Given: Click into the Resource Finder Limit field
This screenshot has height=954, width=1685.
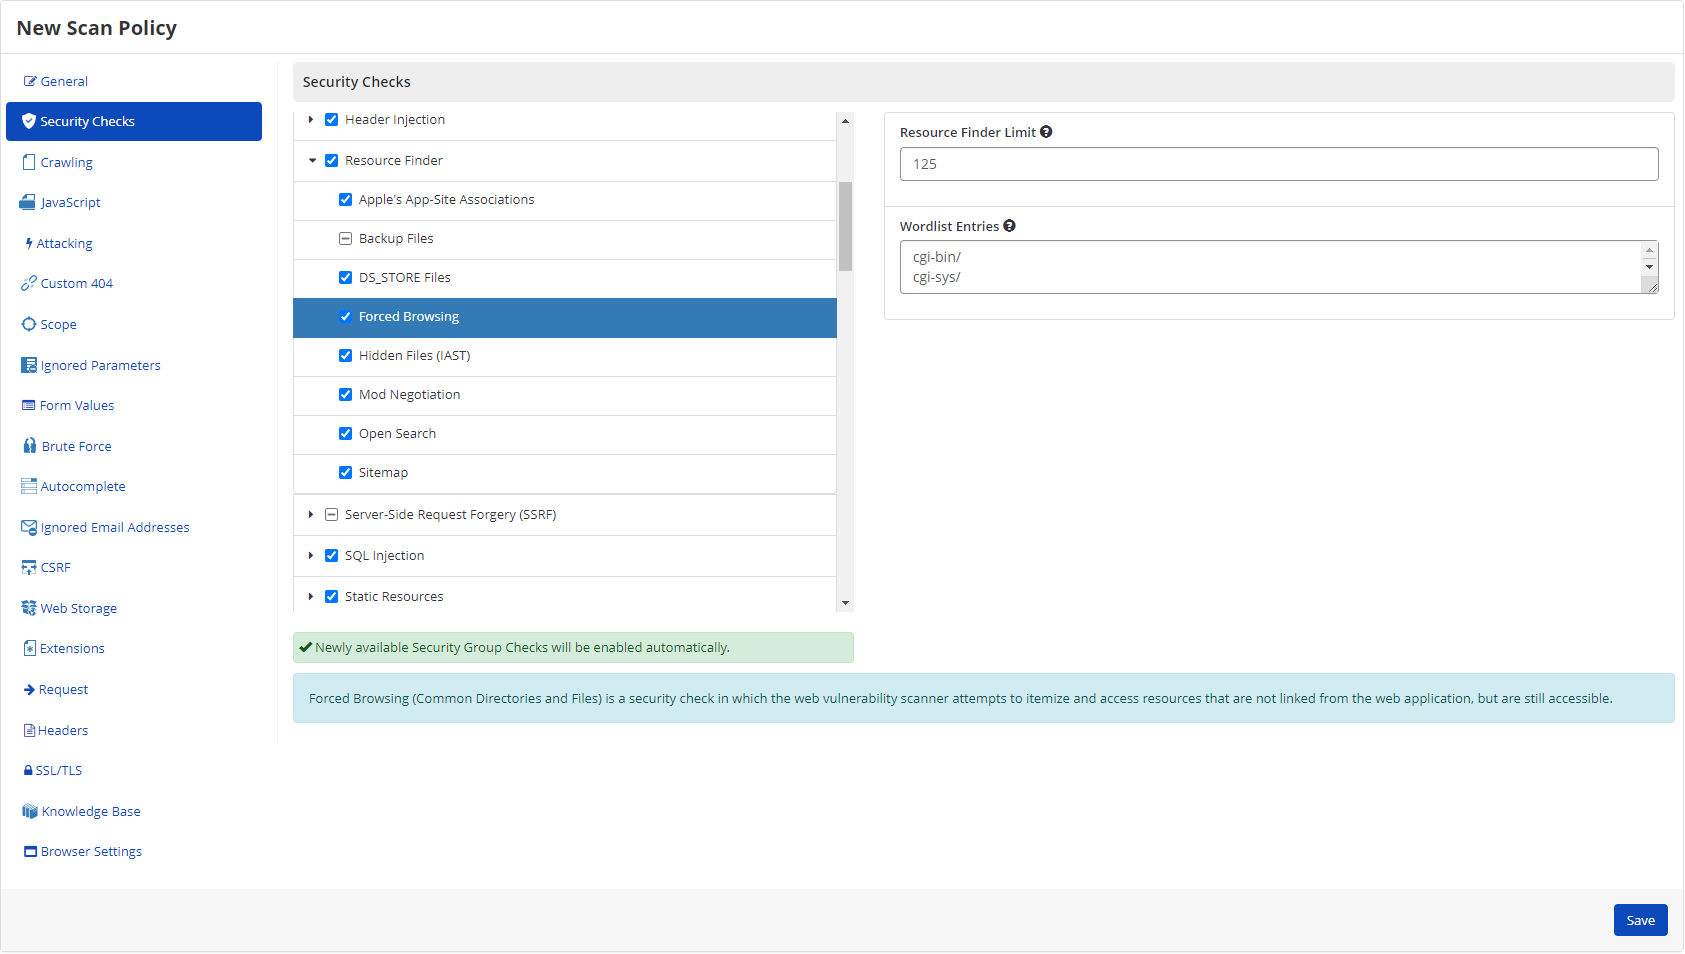Looking at the screenshot, I should (1278, 164).
